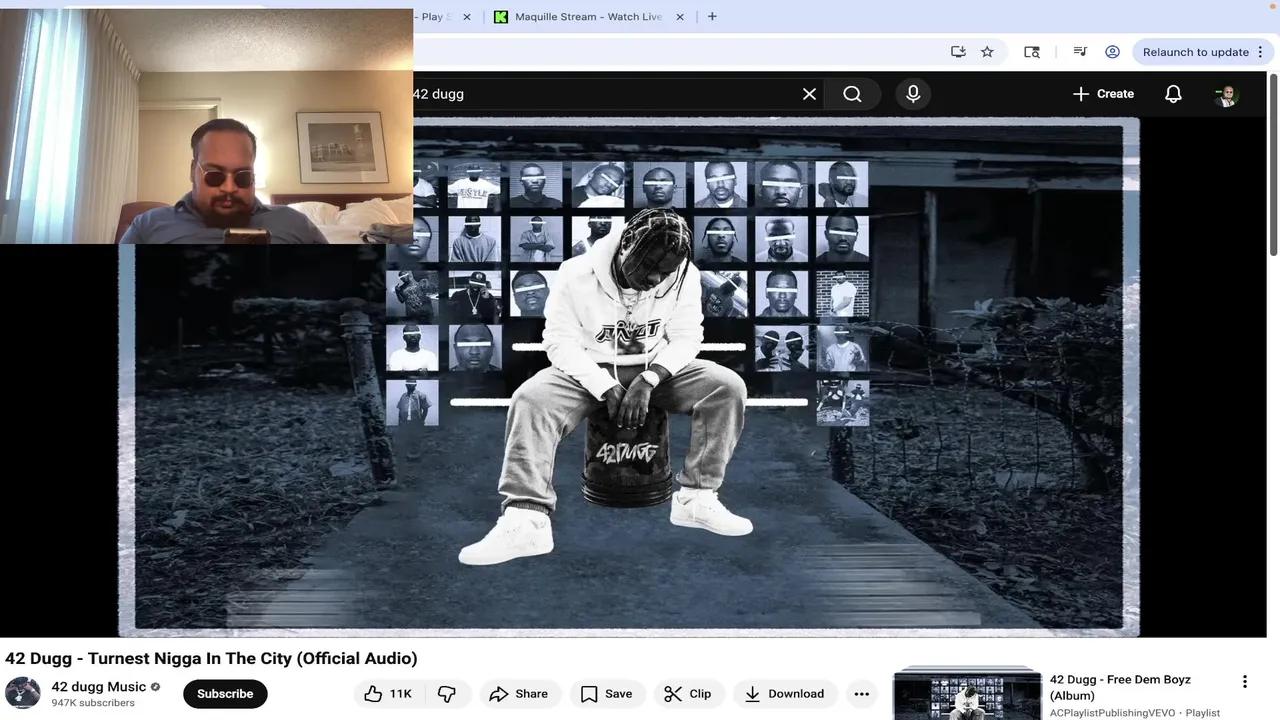This screenshot has width=1280, height=720.
Task: Start voice search with the microphone
Action: pos(913,94)
